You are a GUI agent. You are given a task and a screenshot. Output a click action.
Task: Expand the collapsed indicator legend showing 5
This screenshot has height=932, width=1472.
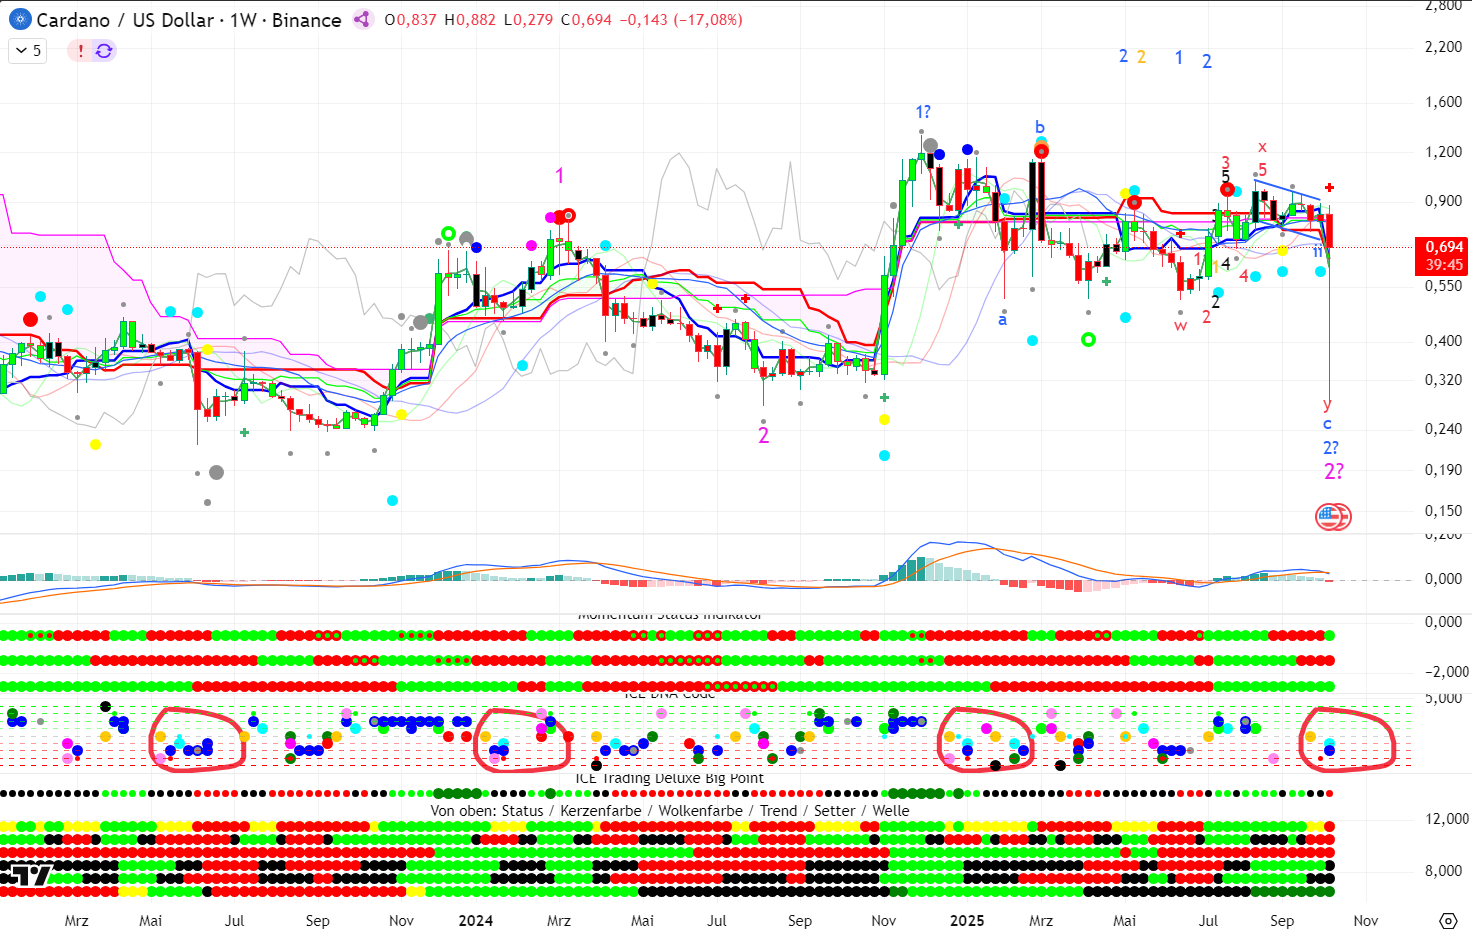tap(28, 51)
